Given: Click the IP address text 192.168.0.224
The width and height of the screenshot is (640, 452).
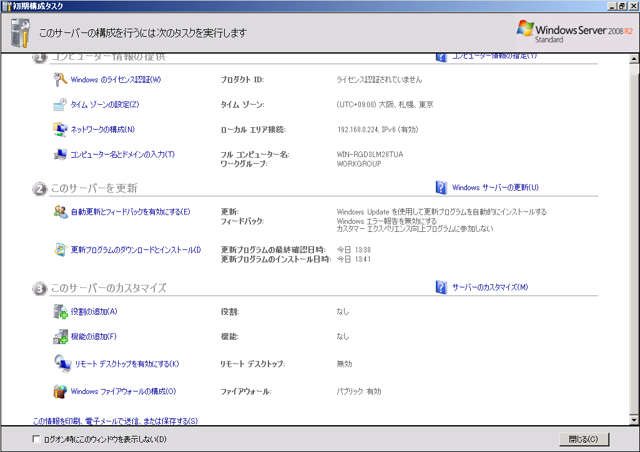Looking at the screenshot, I should click(x=359, y=129).
